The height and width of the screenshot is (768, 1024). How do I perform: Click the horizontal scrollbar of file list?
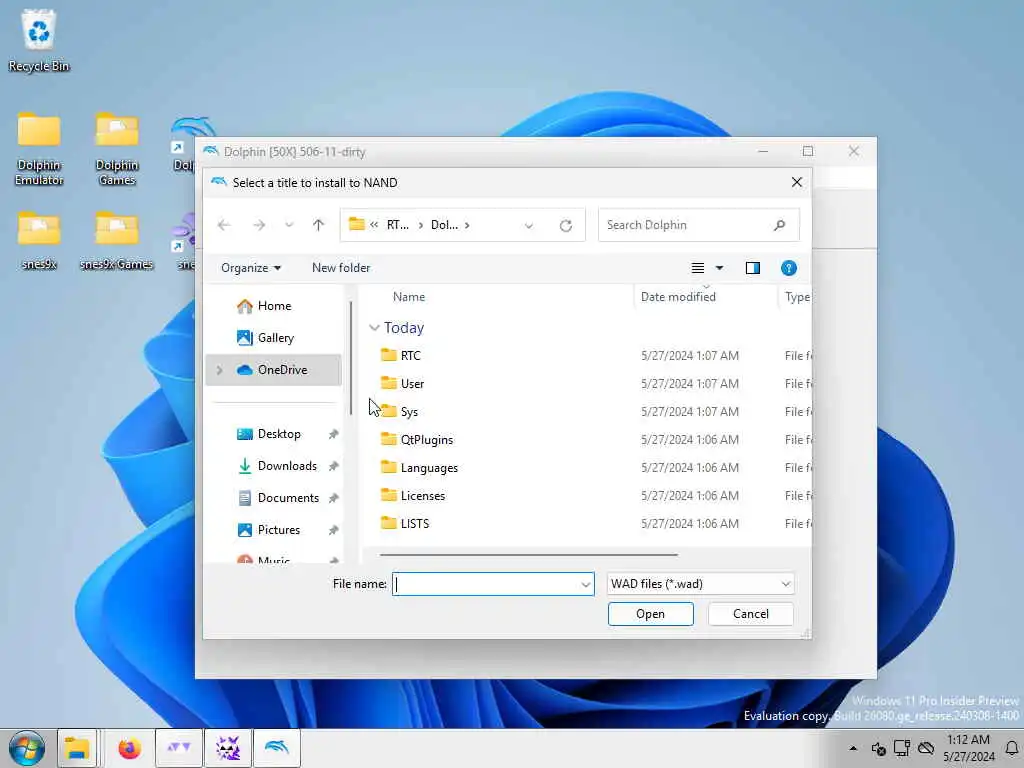coord(528,555)
